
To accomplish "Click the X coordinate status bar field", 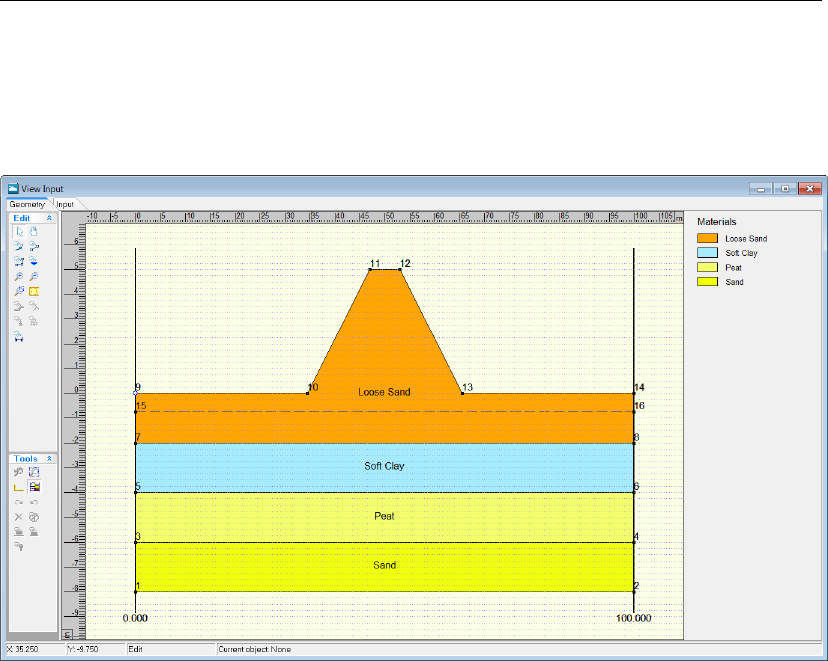I will click(x=35, y=649).
